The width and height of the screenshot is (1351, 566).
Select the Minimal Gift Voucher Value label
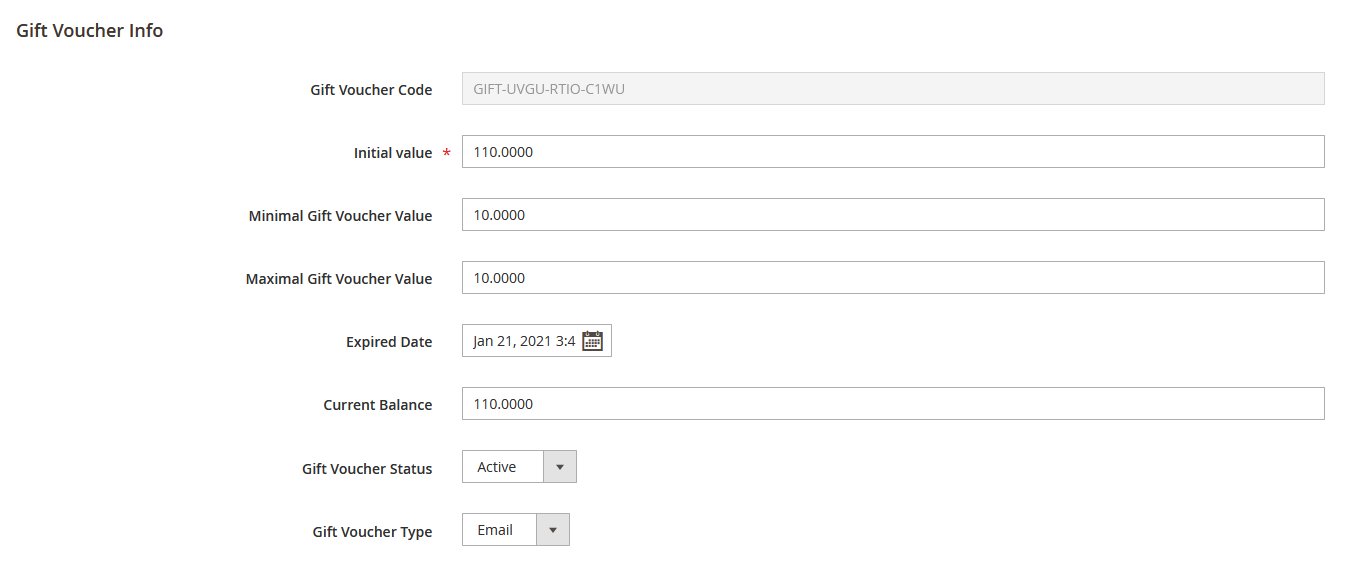340,216
